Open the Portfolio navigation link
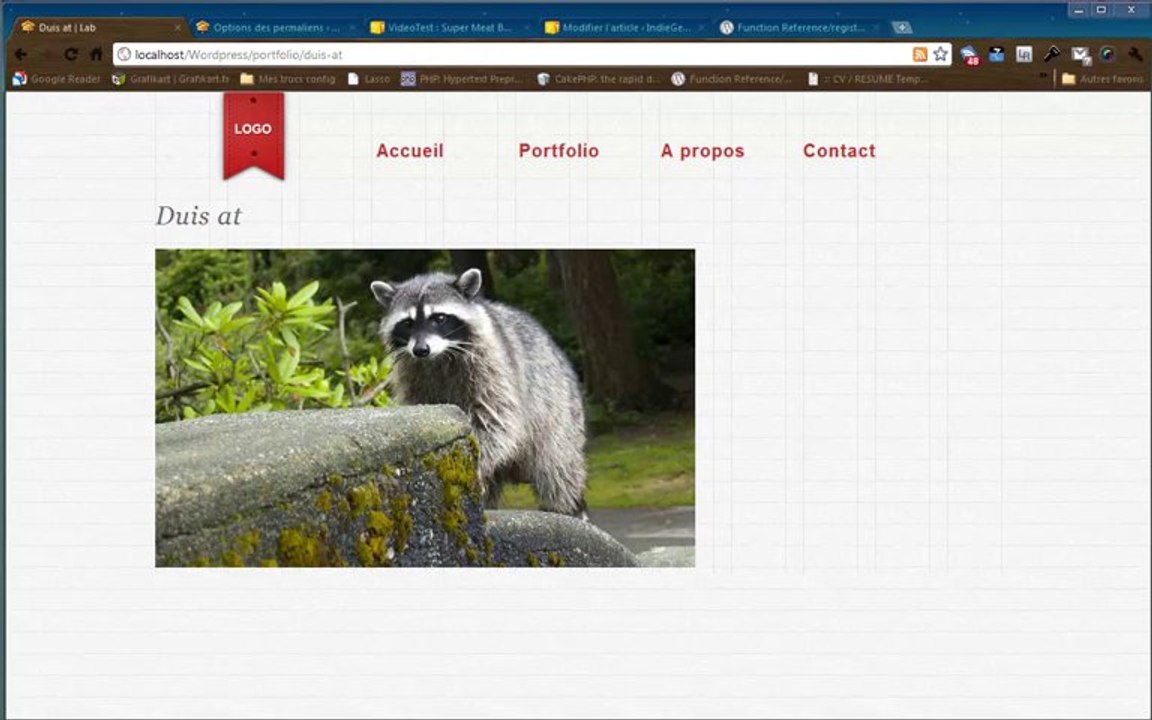The image size is (1152, 720). tap(558, 151)
